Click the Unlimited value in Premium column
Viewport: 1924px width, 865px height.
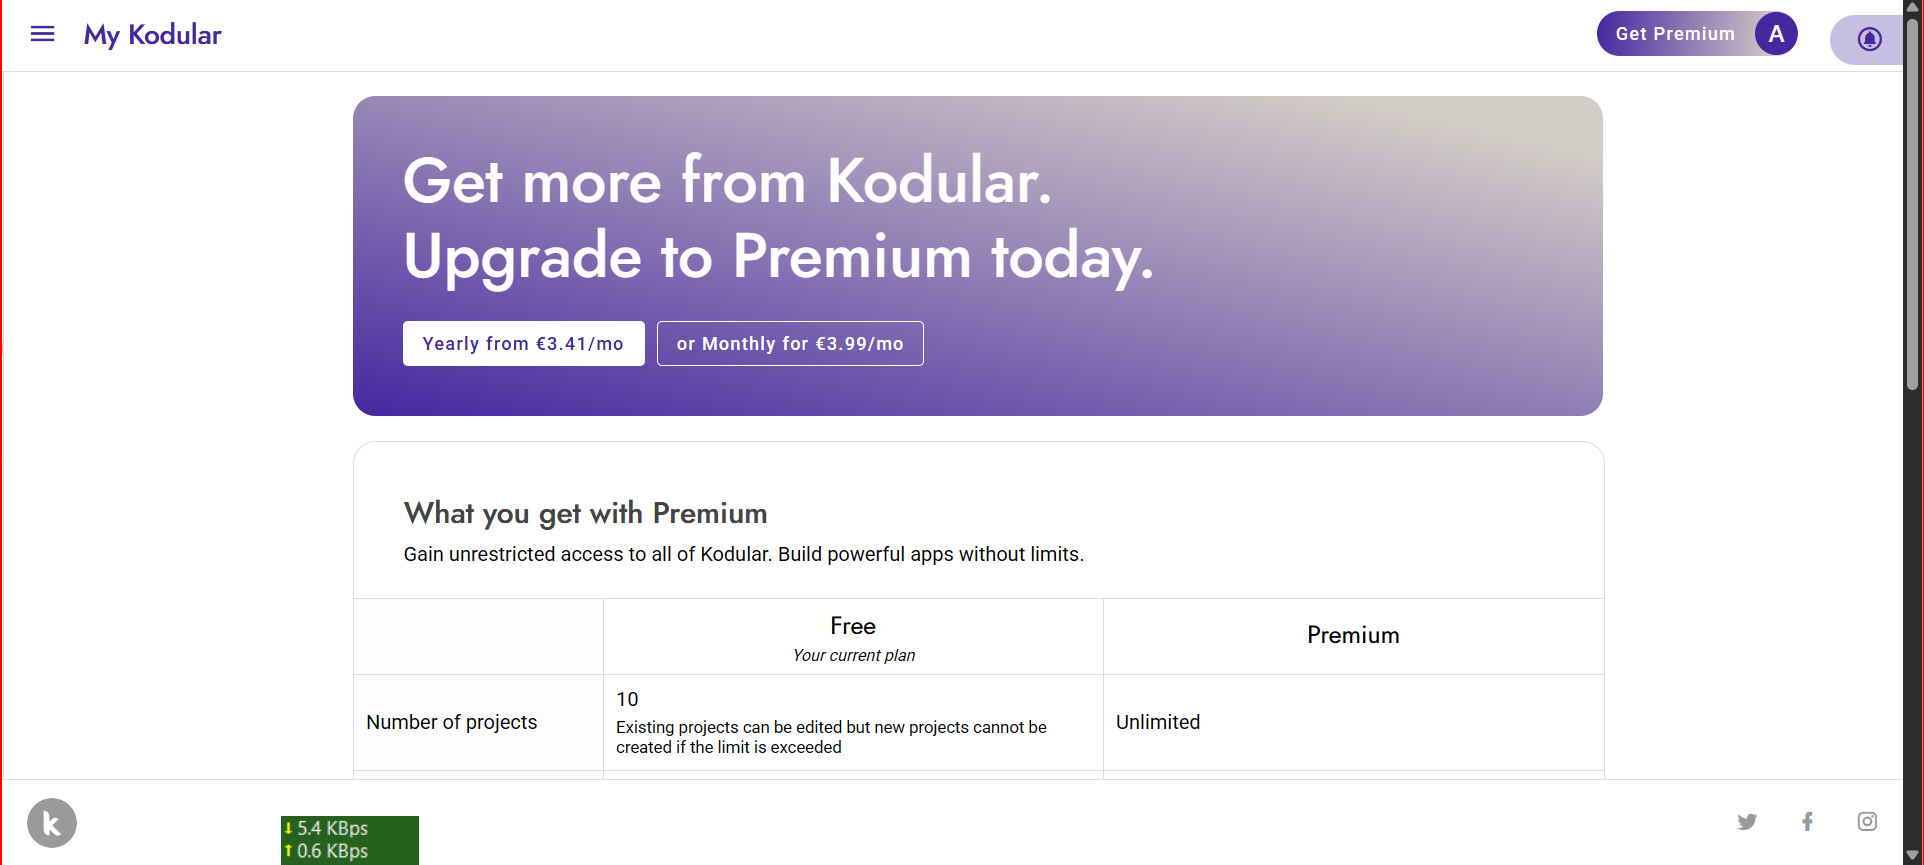coord(1158,722)
